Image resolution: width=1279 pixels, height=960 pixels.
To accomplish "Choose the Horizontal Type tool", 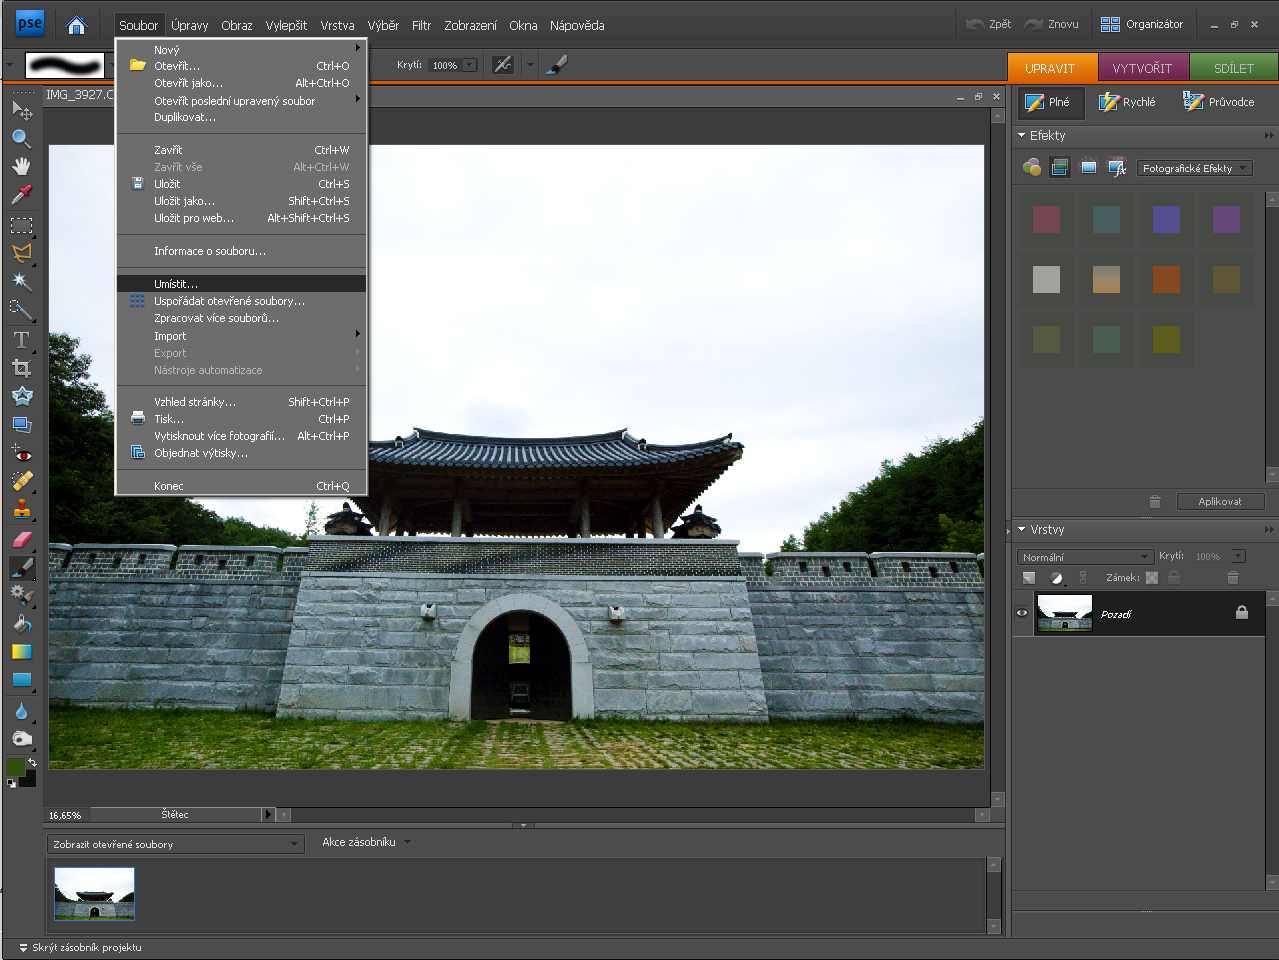I will [21, 340].
